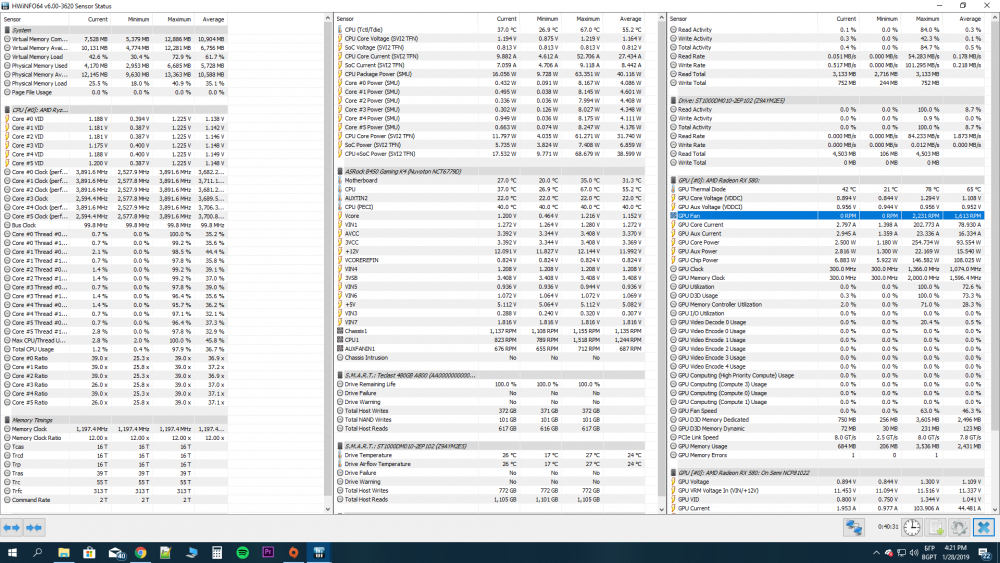The width and height of the screenshot is (1000, 563).
Task: Select the Vcore voltage row
Action: coord(490,216)
